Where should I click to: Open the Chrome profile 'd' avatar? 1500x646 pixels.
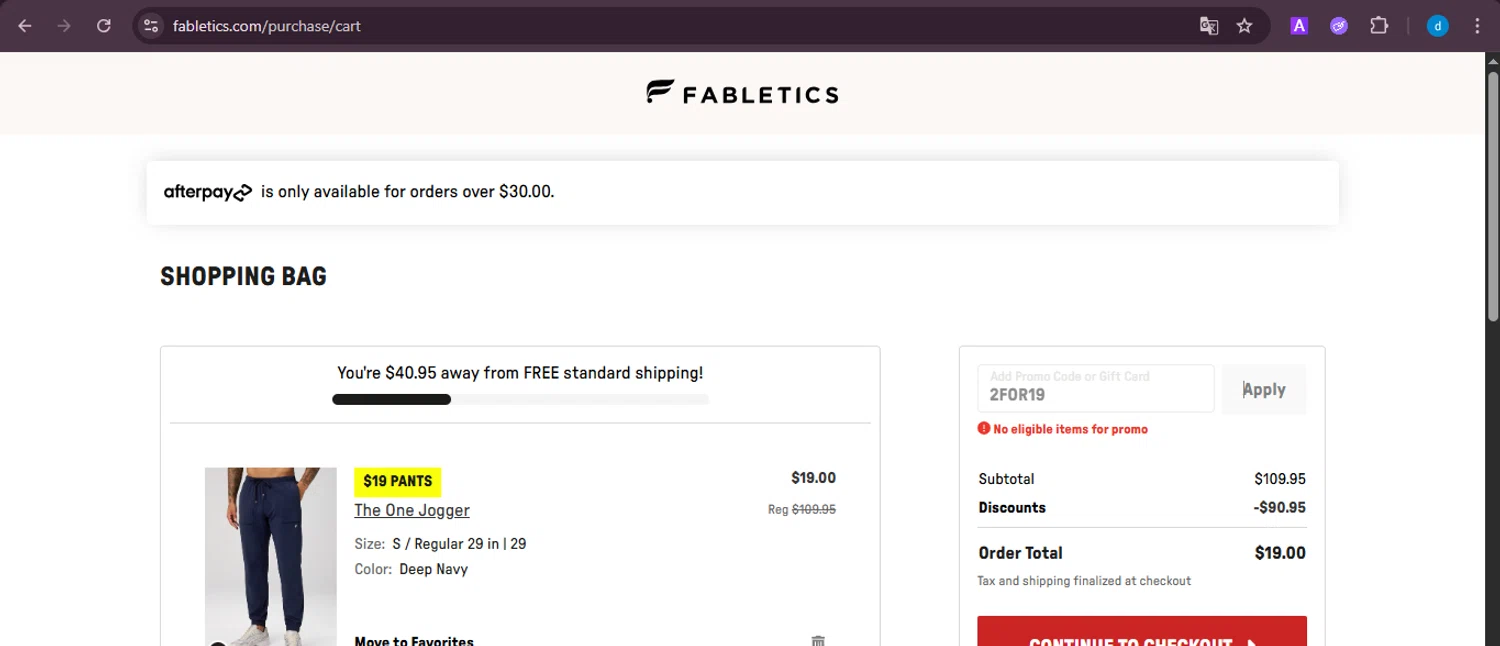(x=1438, y=26)
